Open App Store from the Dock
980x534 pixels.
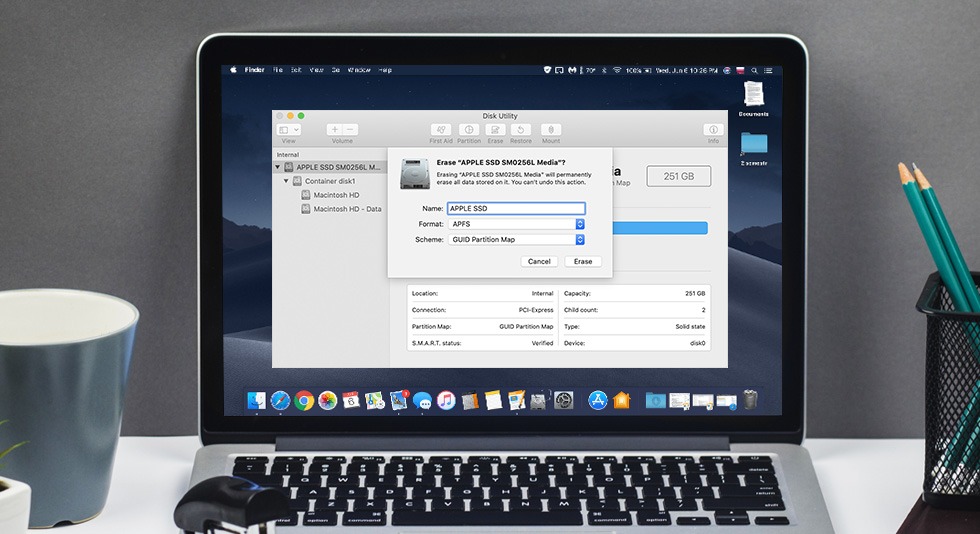(598, 400)
